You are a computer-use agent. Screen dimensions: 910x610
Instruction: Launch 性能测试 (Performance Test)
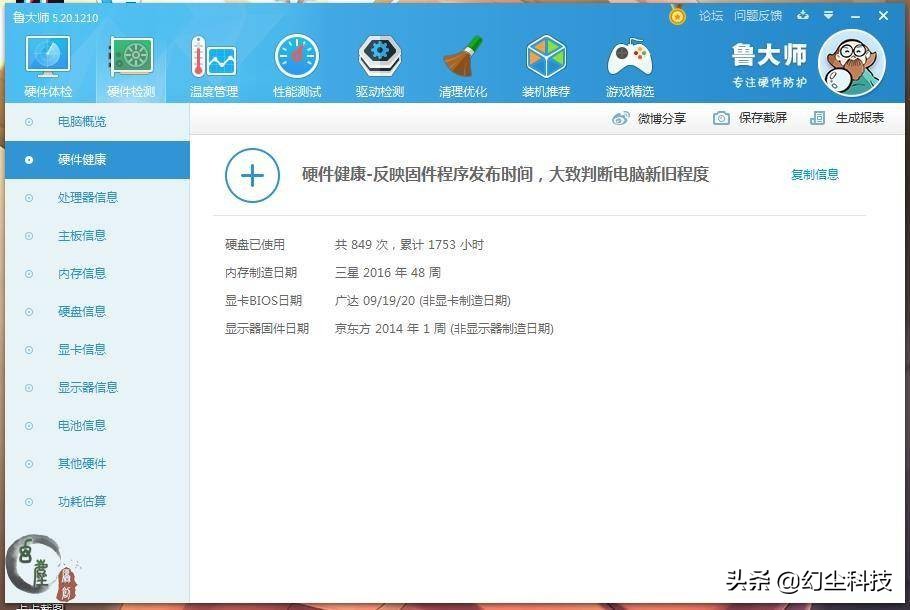coord(296,62)
